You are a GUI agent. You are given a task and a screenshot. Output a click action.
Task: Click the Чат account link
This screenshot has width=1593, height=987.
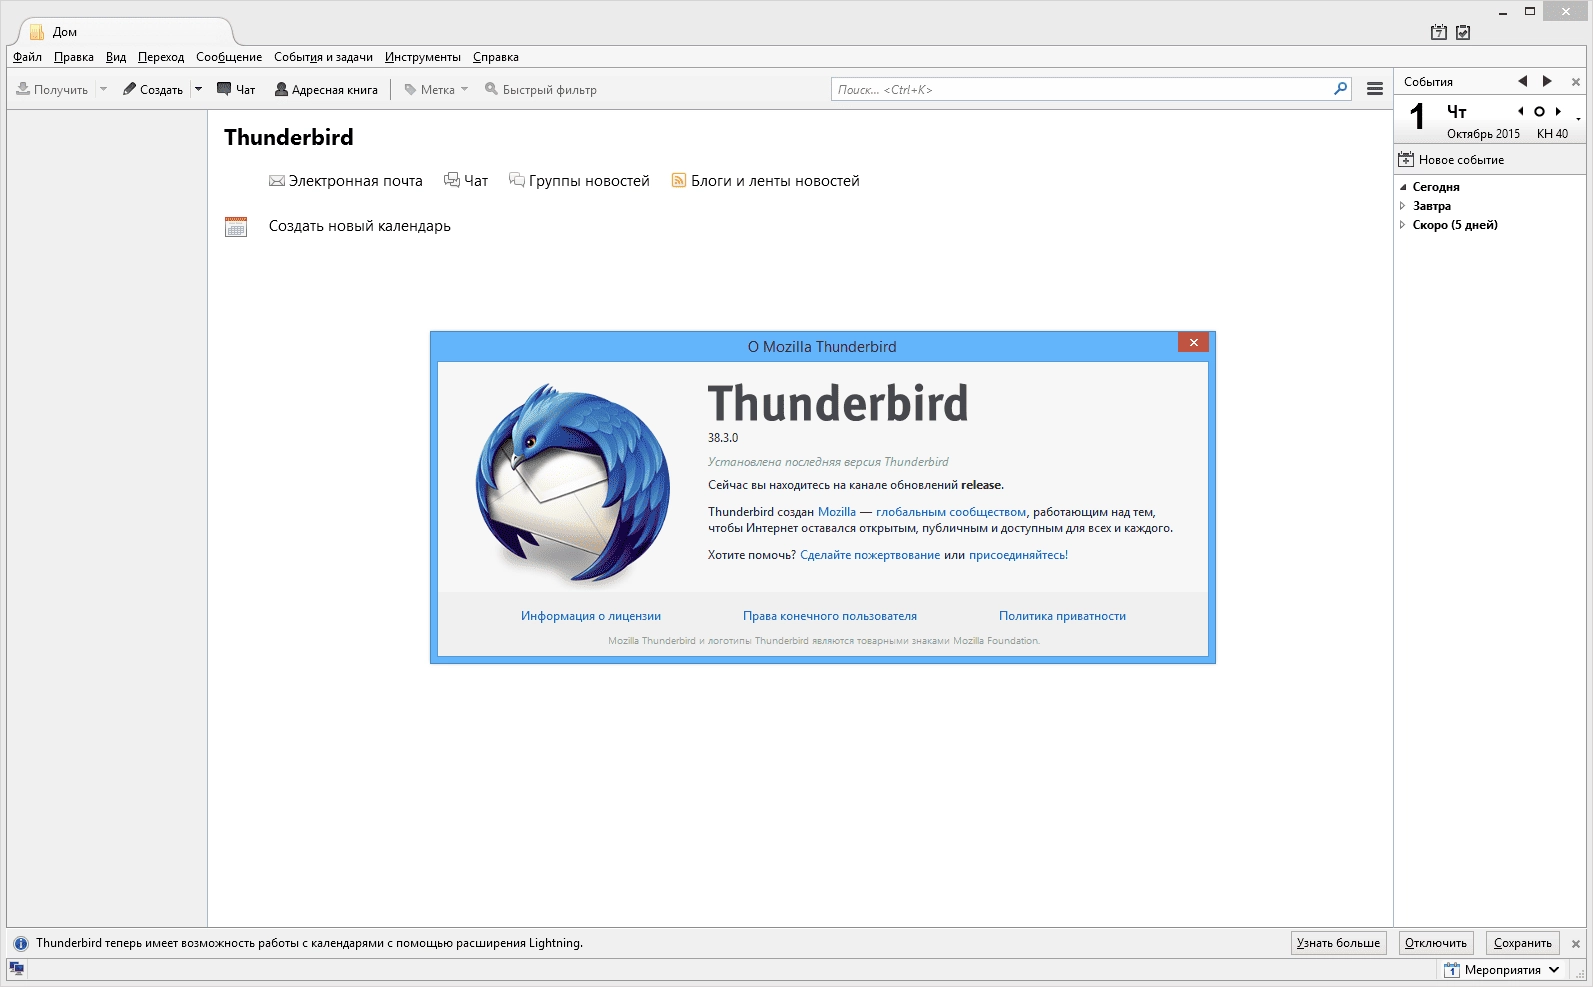466,181
